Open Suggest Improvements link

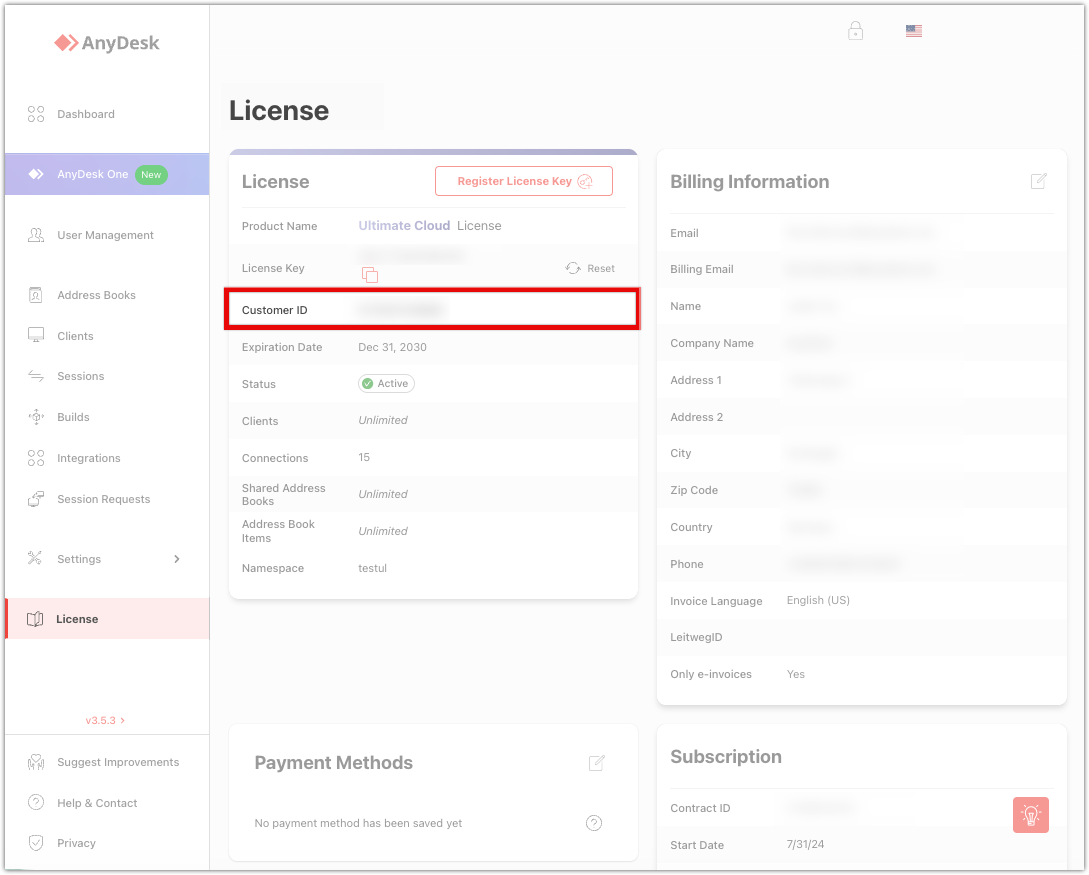(x=107, y=762)
